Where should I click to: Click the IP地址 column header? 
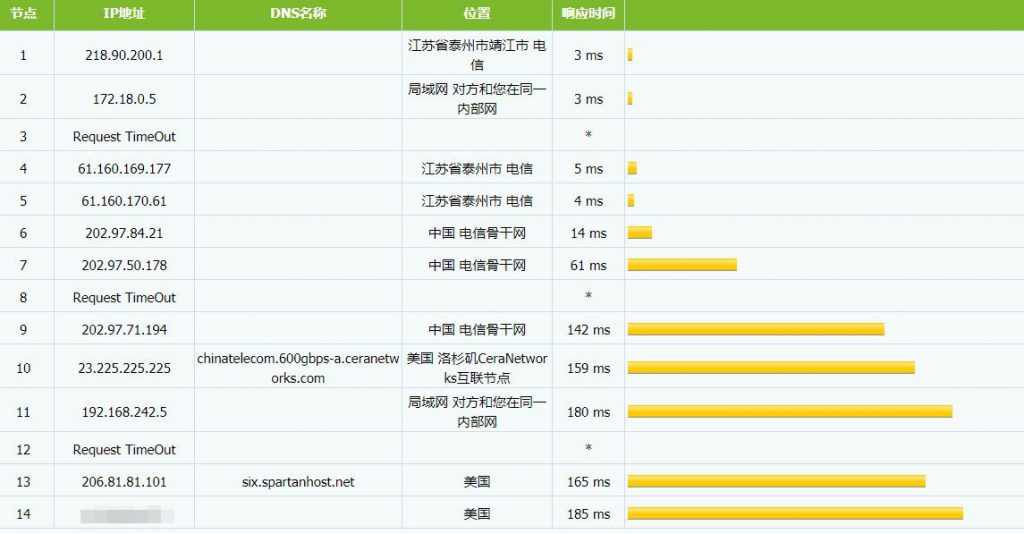pyautogui.click(x=124, y=13)
